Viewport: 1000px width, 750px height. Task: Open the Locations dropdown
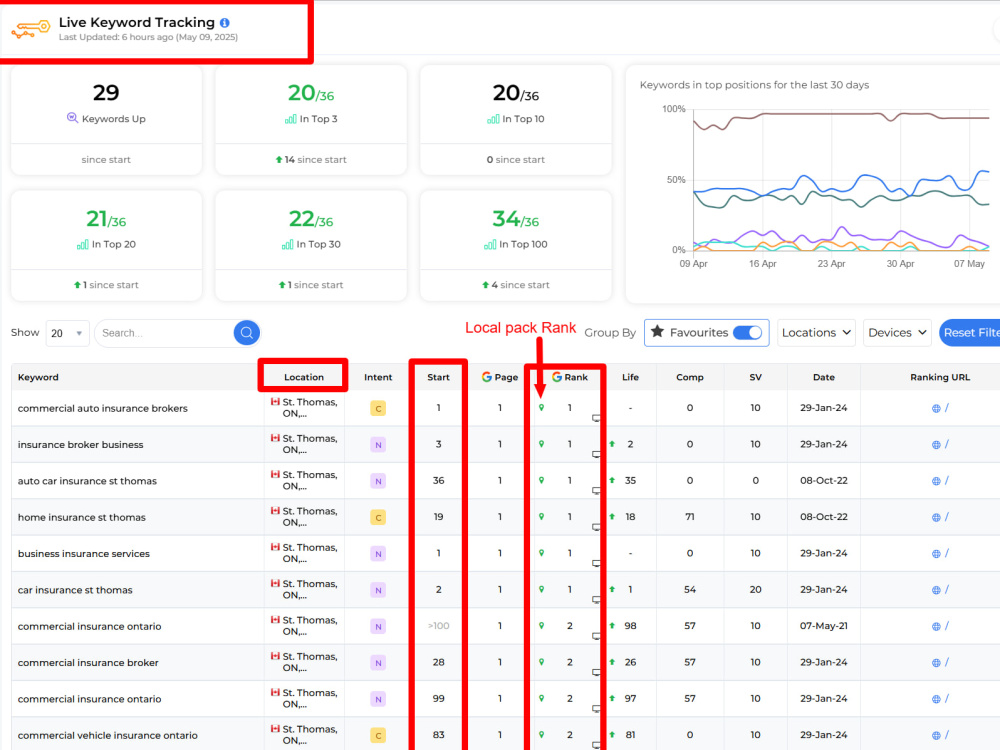click(x=816, y=332)
